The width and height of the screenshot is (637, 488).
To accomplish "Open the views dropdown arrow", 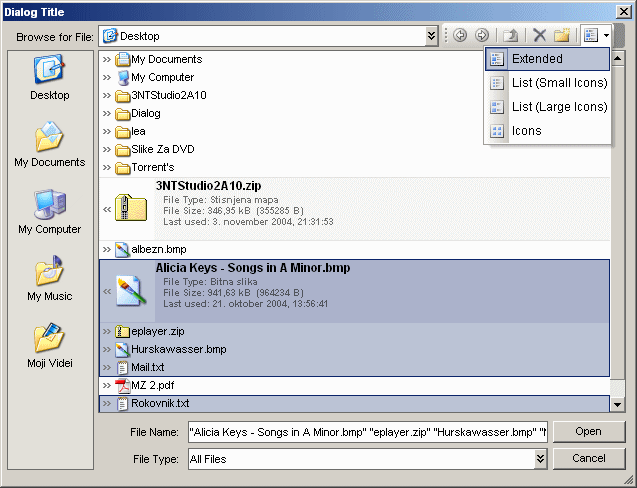I will (x=606, y=36).
